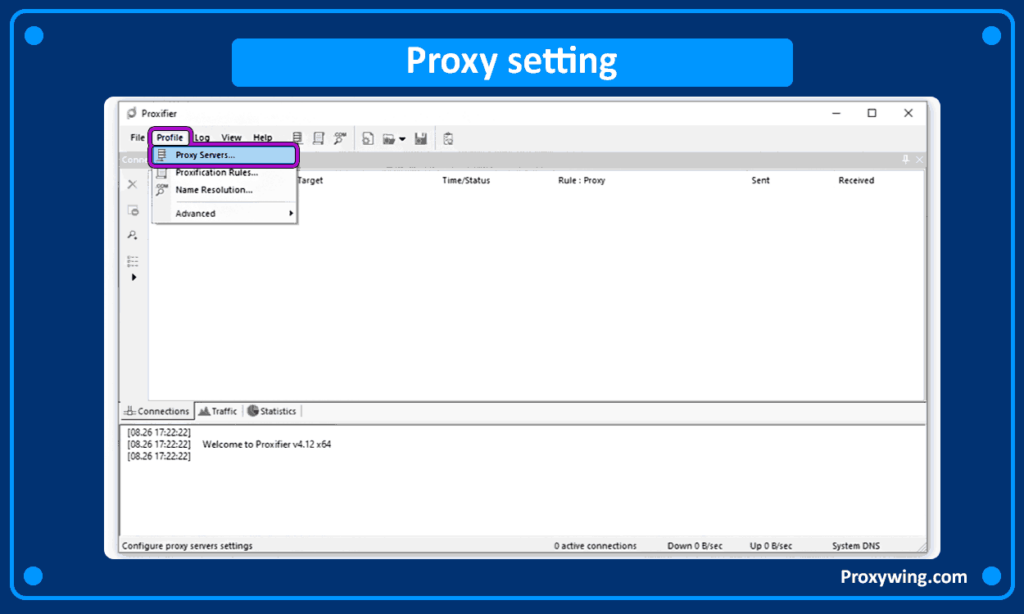Expand the black triangle at the sidebar bottom
This screenshot has width=1024, height=614.
tap(133, 277)
